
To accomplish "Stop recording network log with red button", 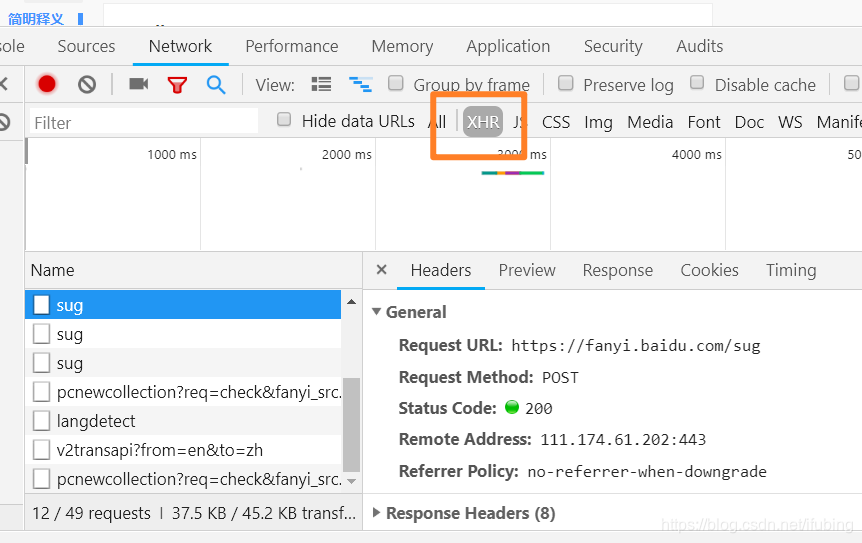I will (47, 84).
